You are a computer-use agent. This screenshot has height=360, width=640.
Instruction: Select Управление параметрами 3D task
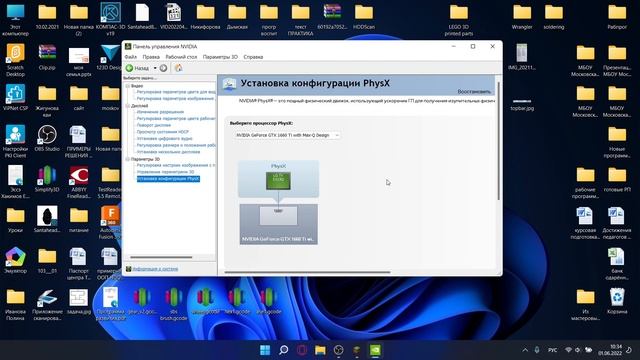165,172
